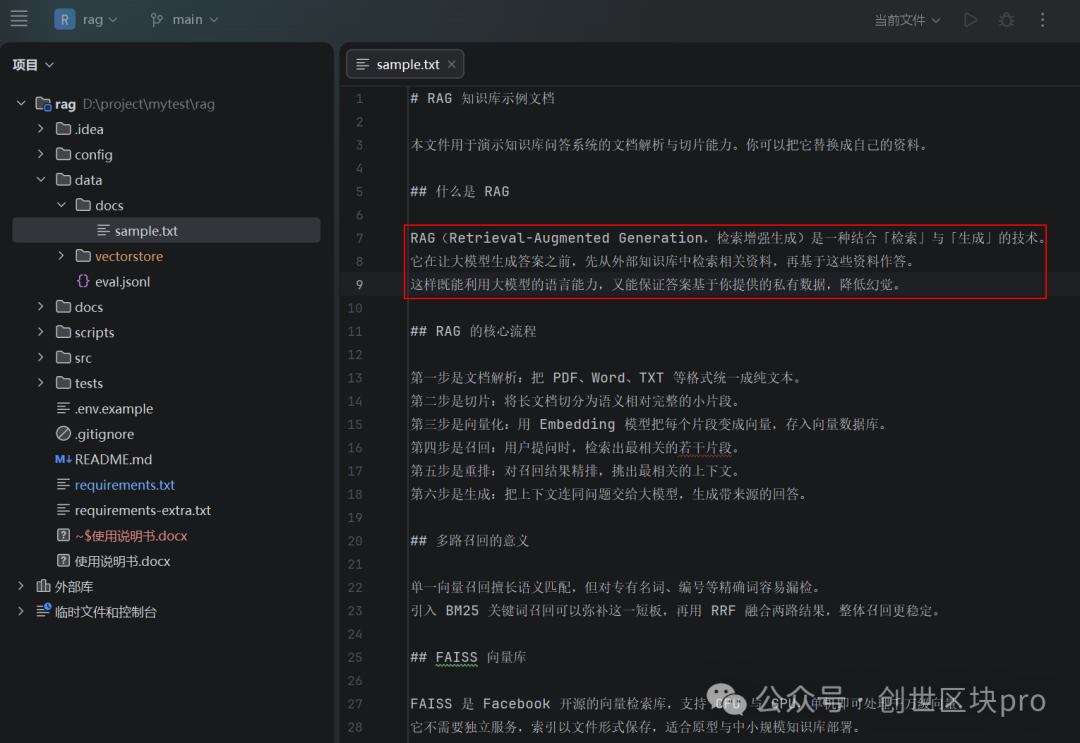Screen dimensions: 1080x743
Task: Collapse the docs folder inside data
Action: (x=61, y=205)
